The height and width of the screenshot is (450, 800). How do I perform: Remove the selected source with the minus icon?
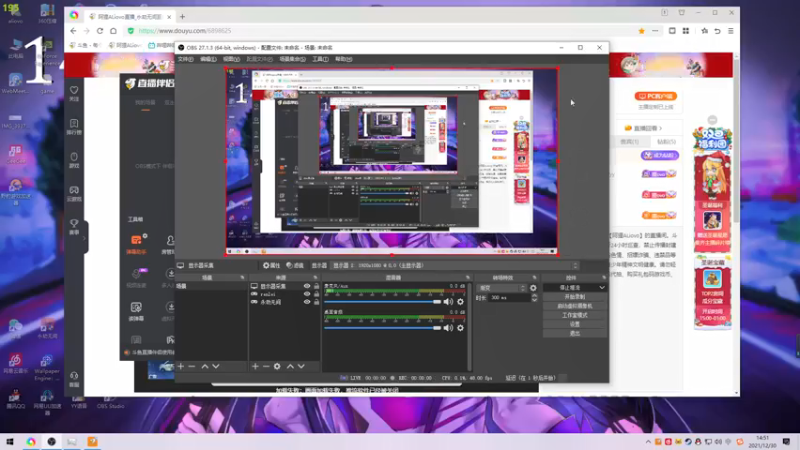coord(266,366)
